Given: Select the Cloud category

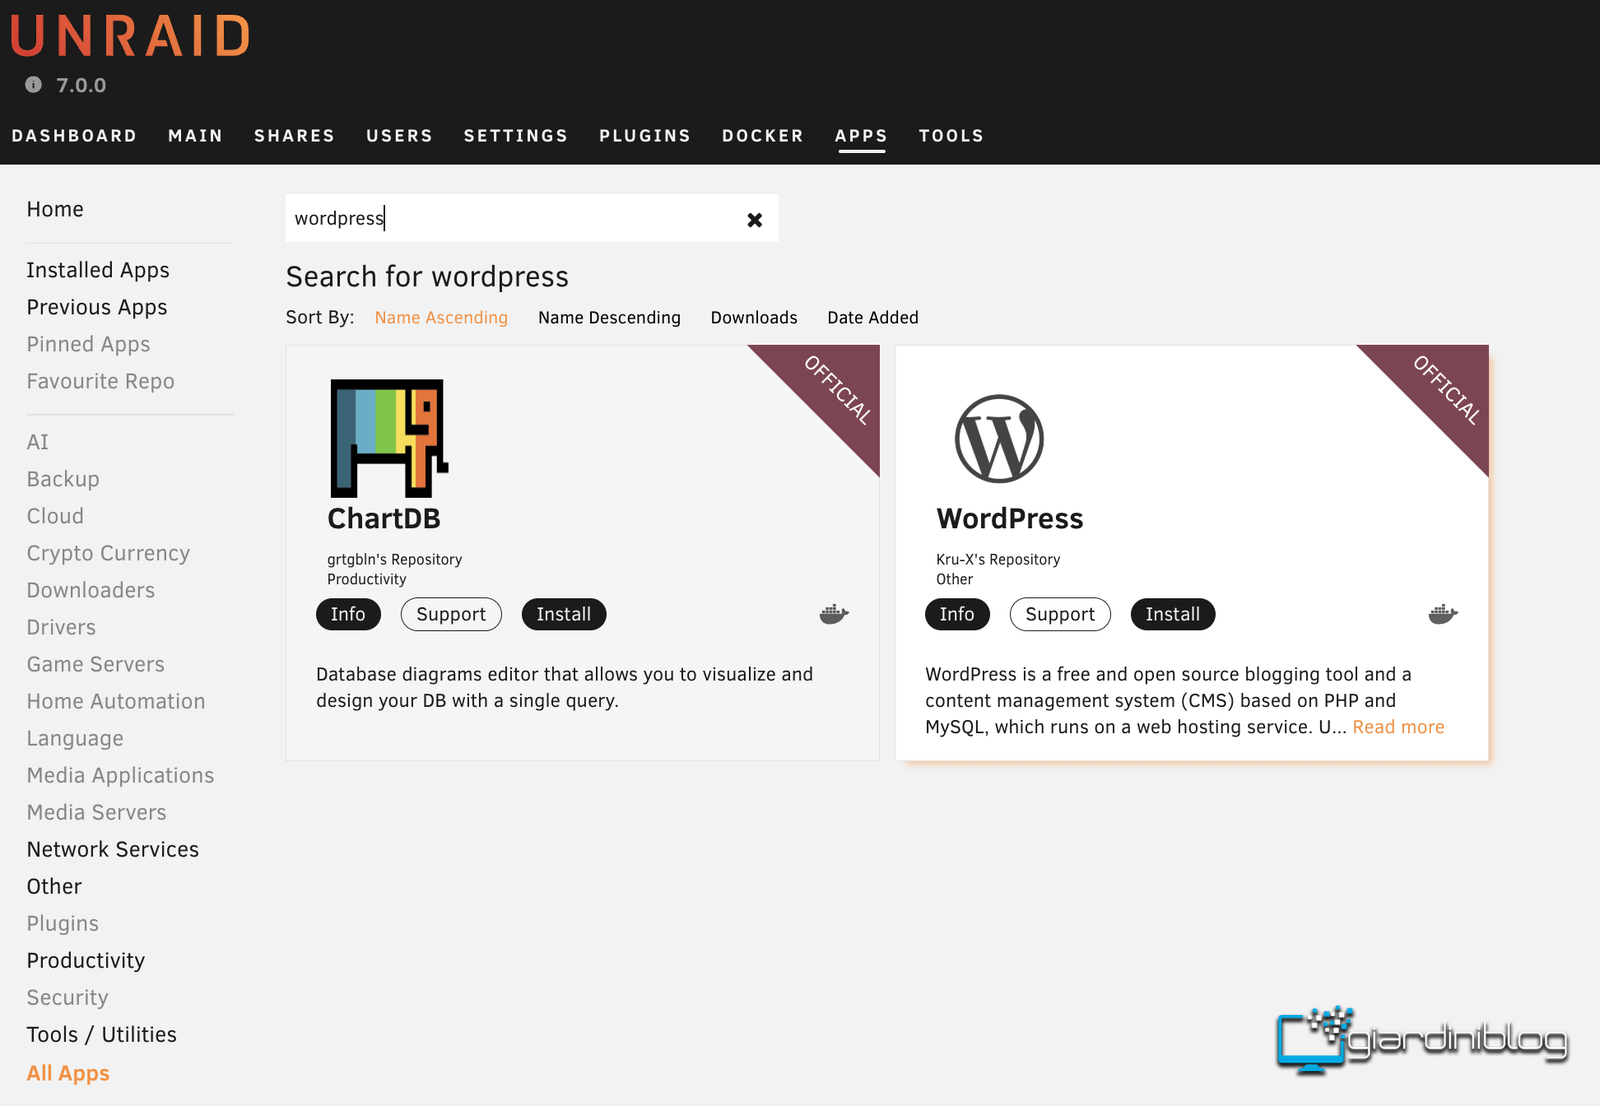Looking at the screenshot, I should coord(55,517).
